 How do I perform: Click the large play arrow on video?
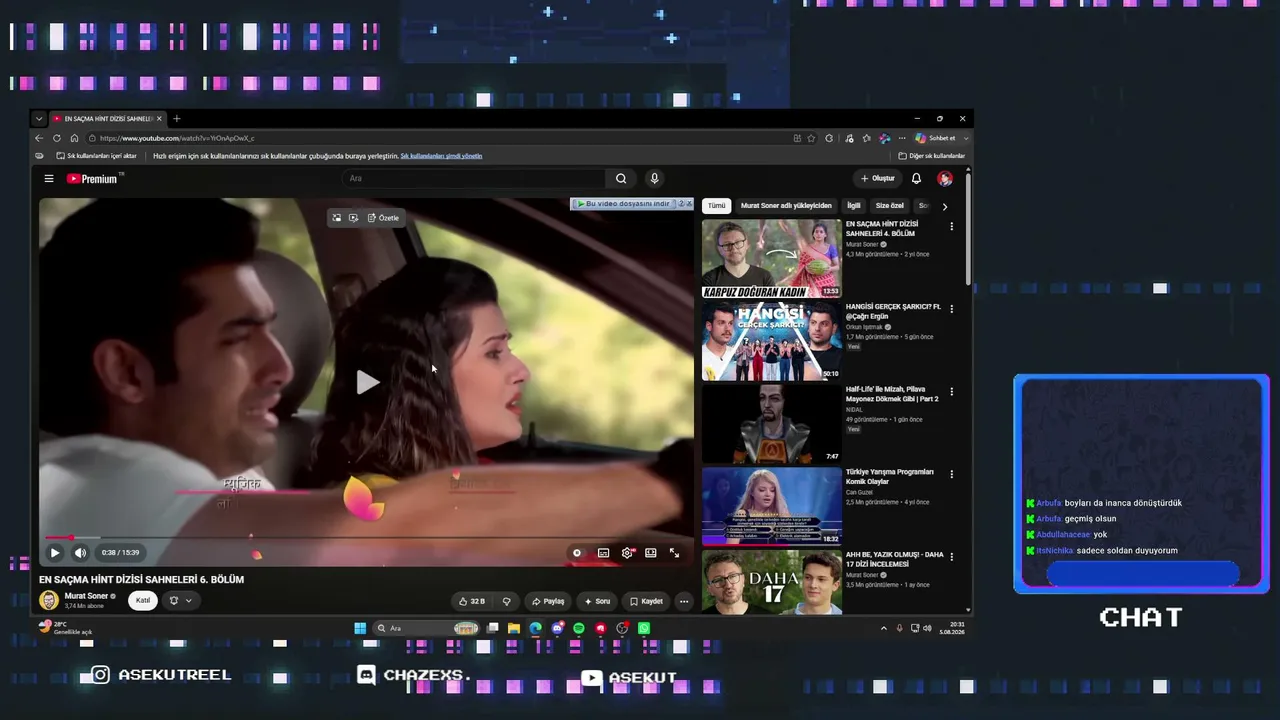tap(367, 382)
